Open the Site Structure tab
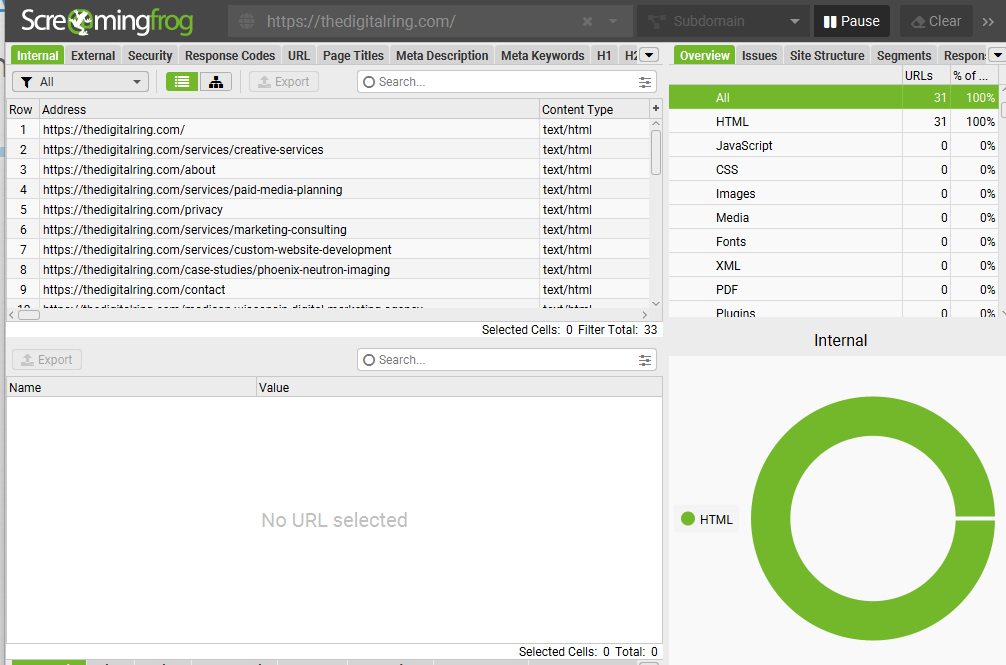 (827, 56)
